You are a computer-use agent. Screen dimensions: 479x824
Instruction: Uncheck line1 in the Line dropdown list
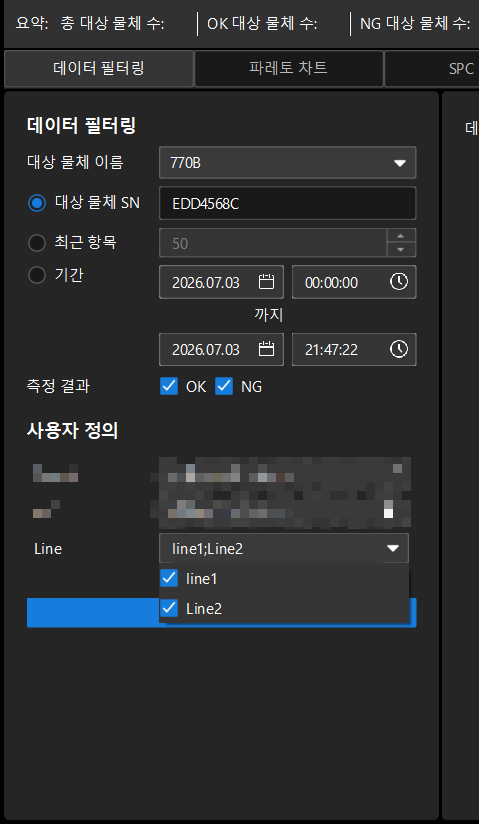pos(169,579)
